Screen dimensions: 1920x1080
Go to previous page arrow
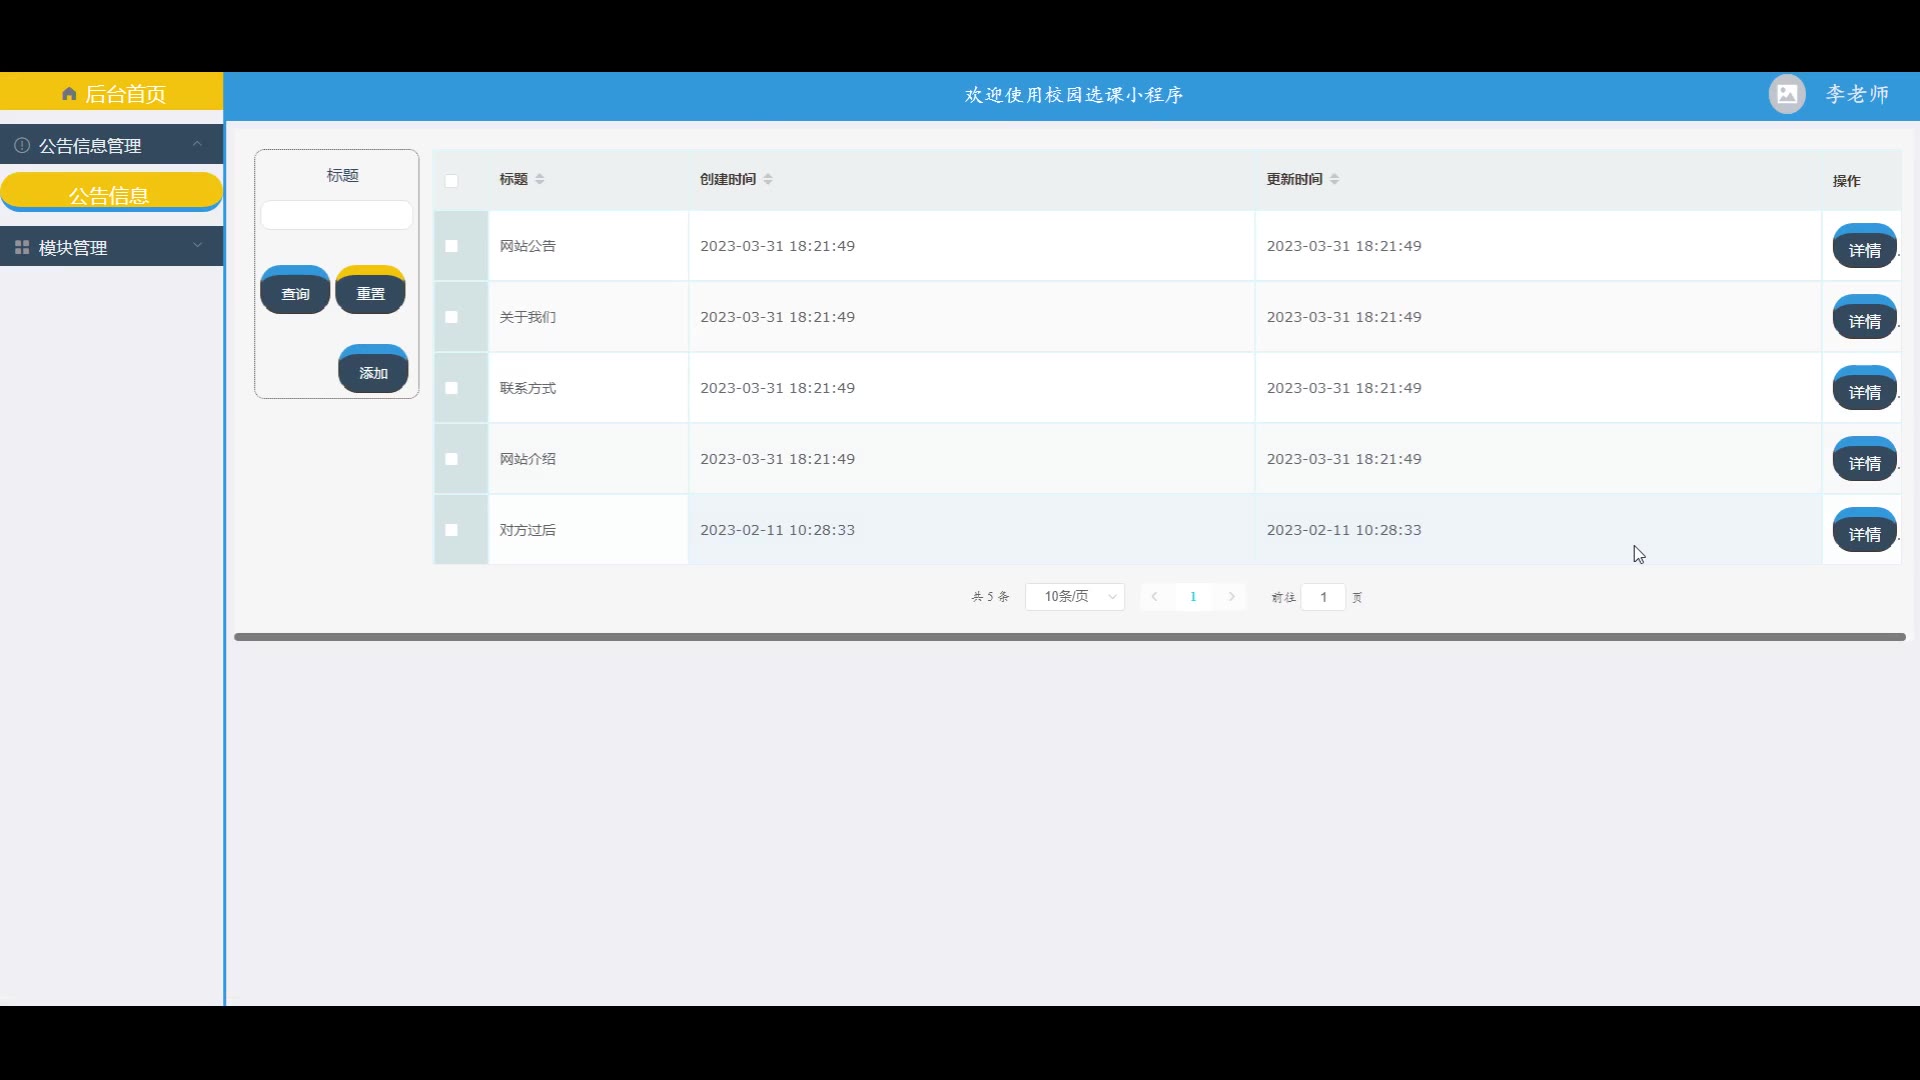tap(1155, 597)
